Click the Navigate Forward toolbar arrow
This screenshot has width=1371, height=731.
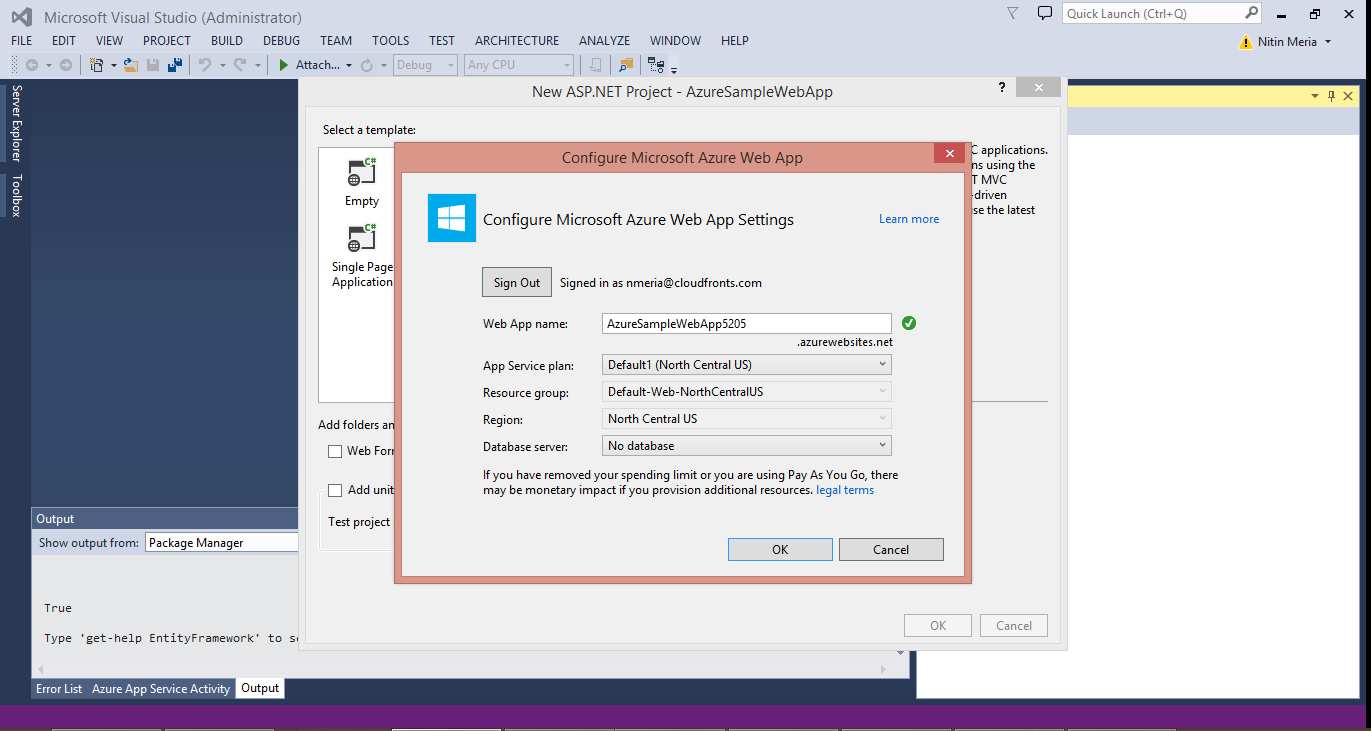(x=66, y=65)
